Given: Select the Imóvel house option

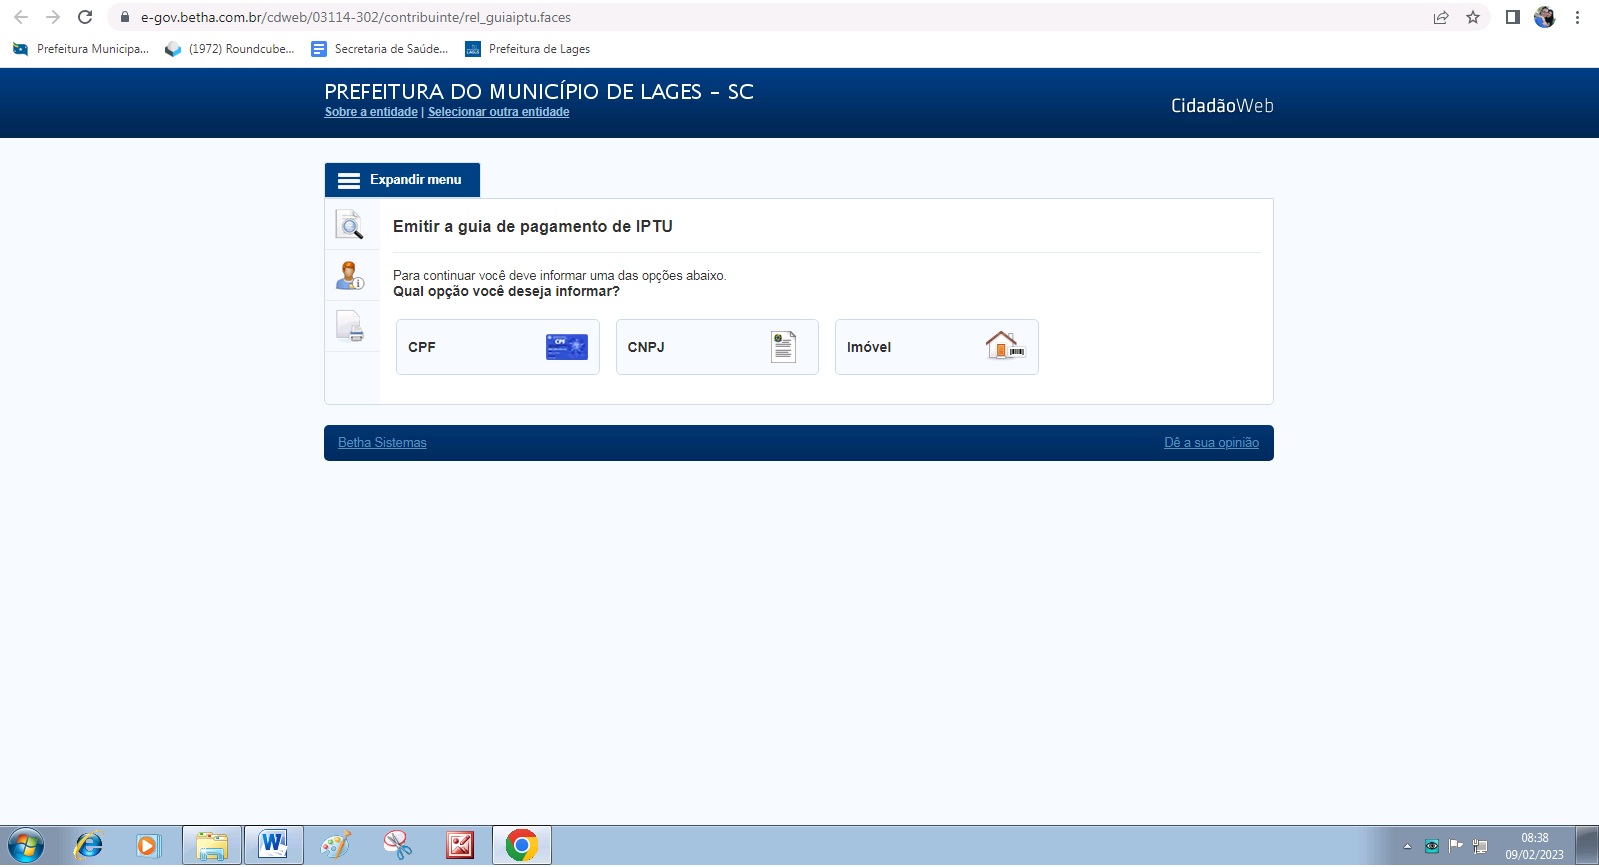Looking at the screenshot, I should (936, 347).
